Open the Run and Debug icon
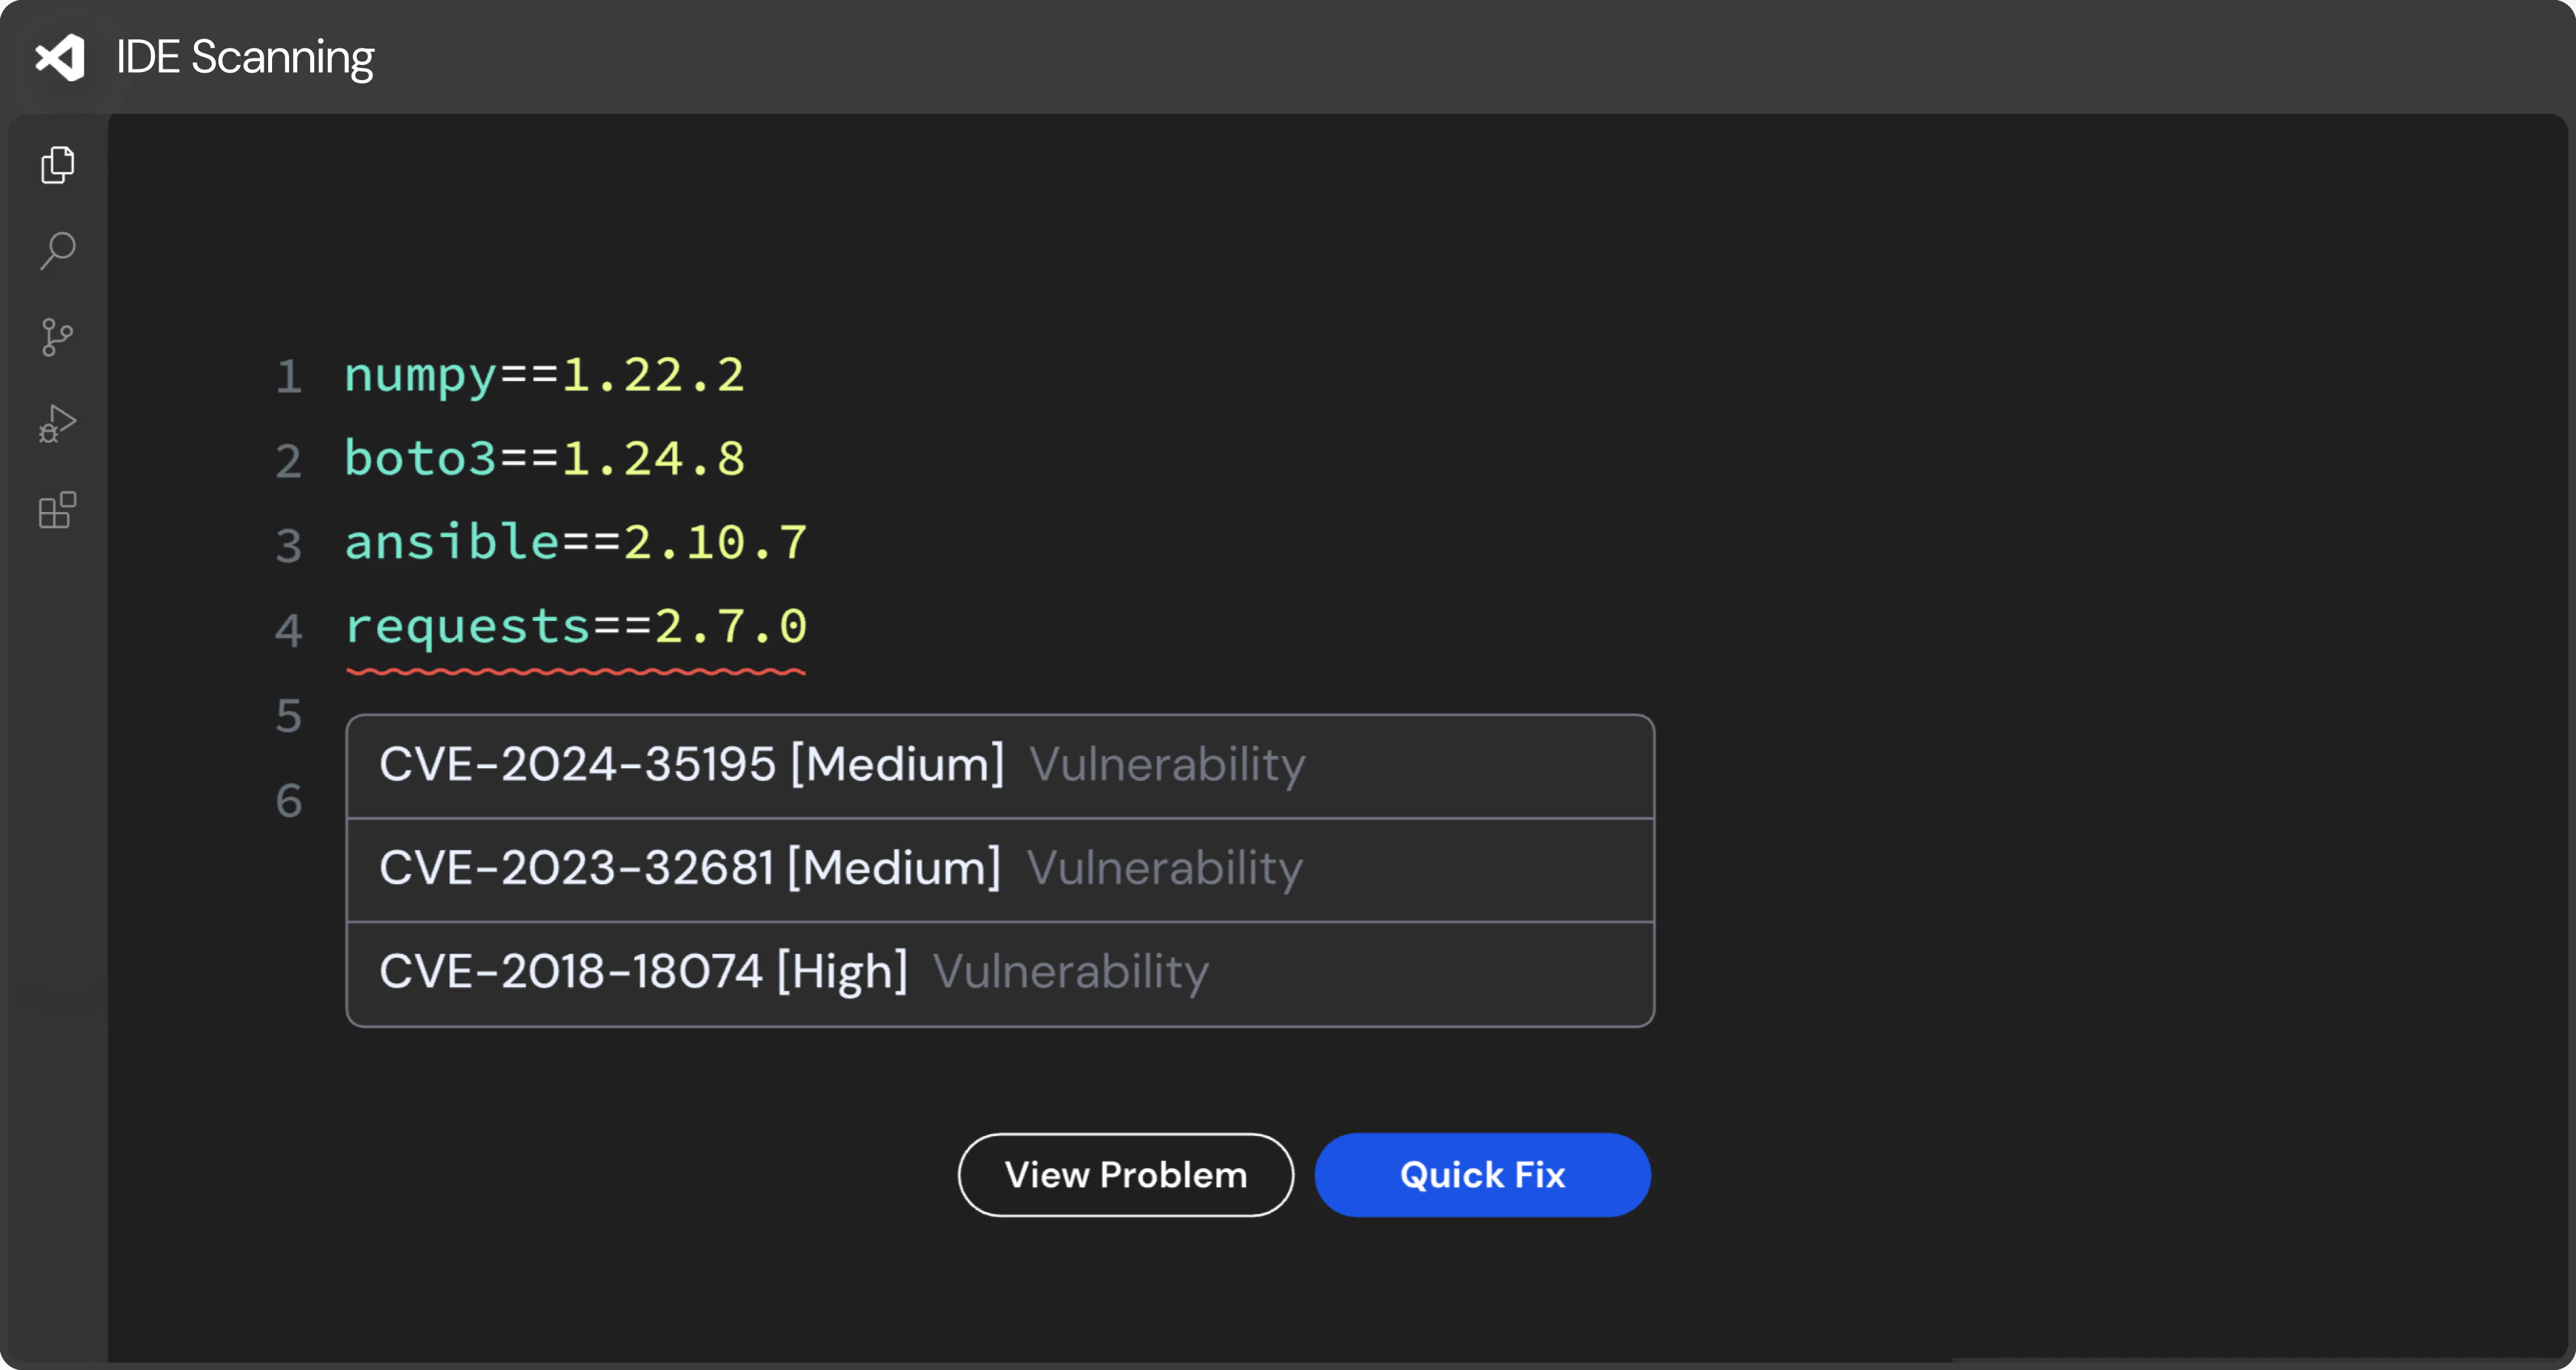 tap(58, 424)
